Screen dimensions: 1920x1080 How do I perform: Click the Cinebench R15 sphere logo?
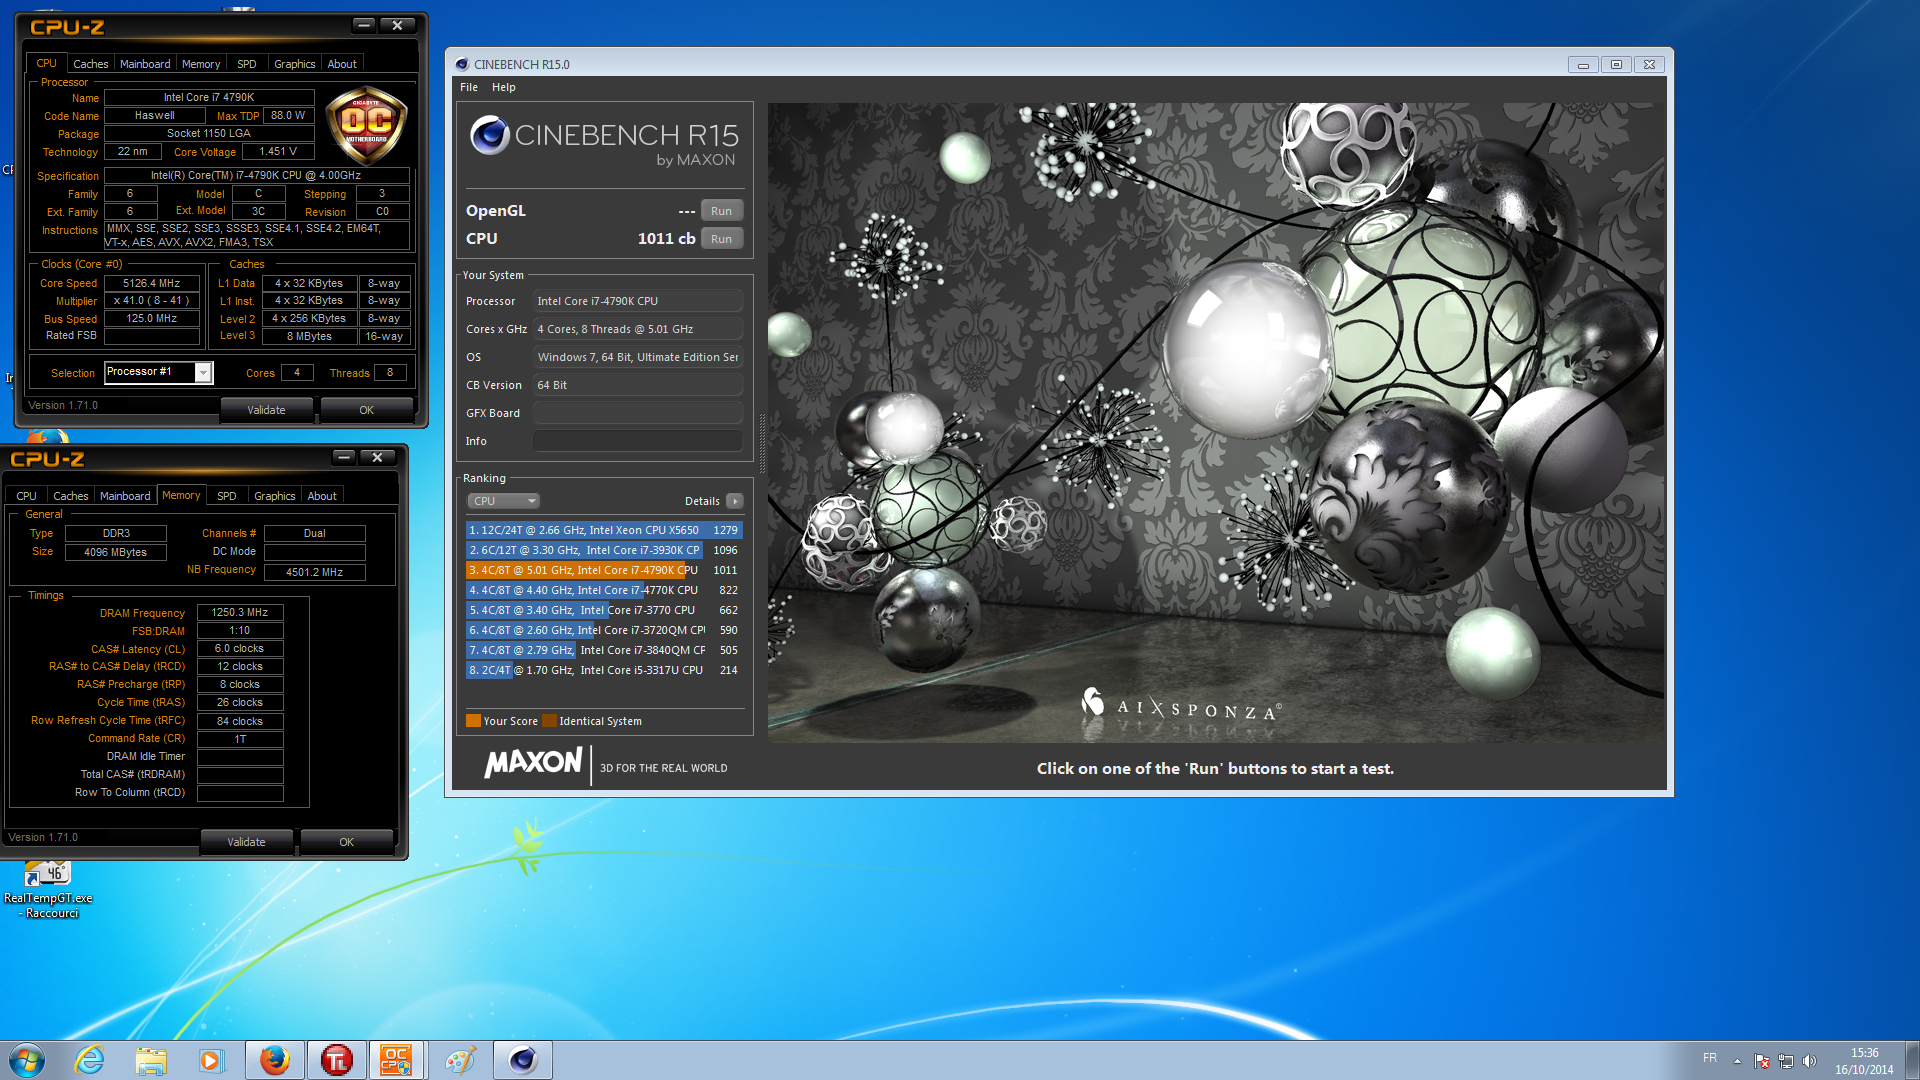[x=490, y=135]
